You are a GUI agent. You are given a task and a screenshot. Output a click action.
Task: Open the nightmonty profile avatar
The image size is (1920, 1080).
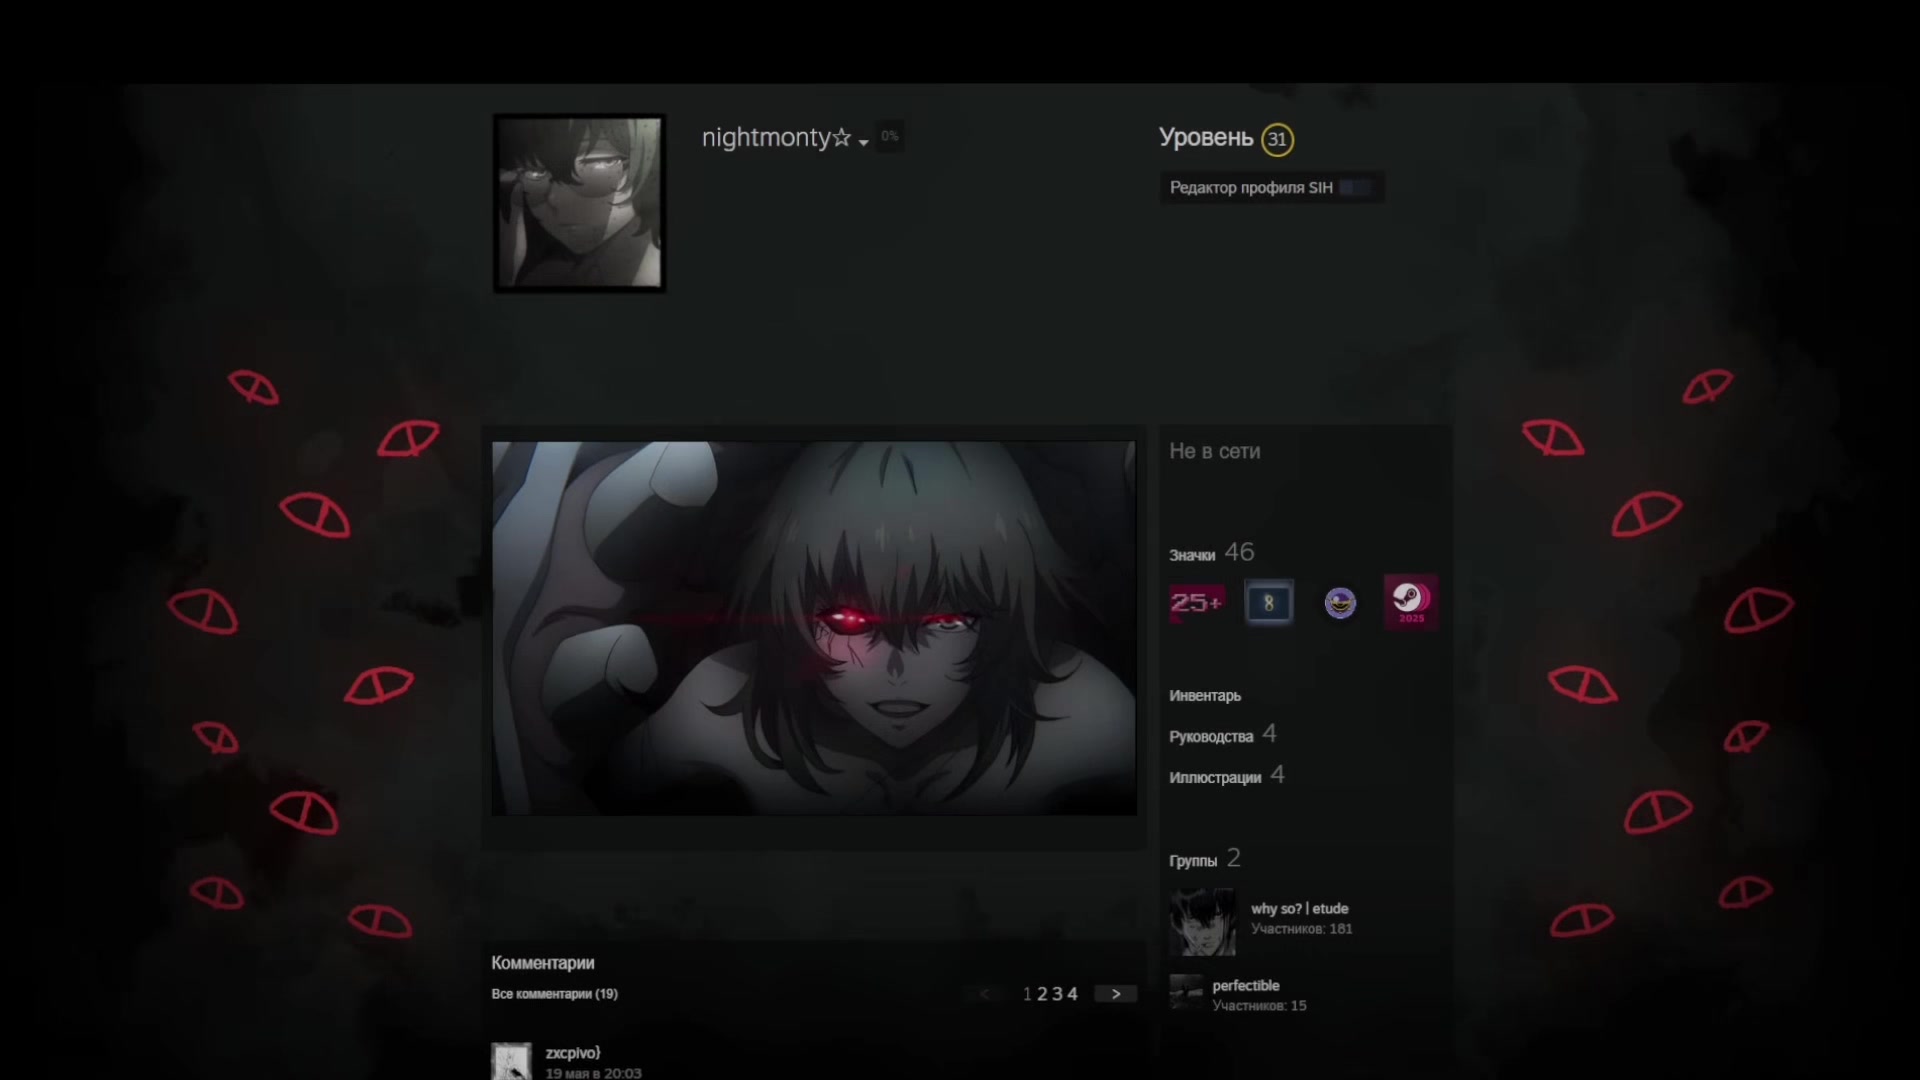pos(579,203)
